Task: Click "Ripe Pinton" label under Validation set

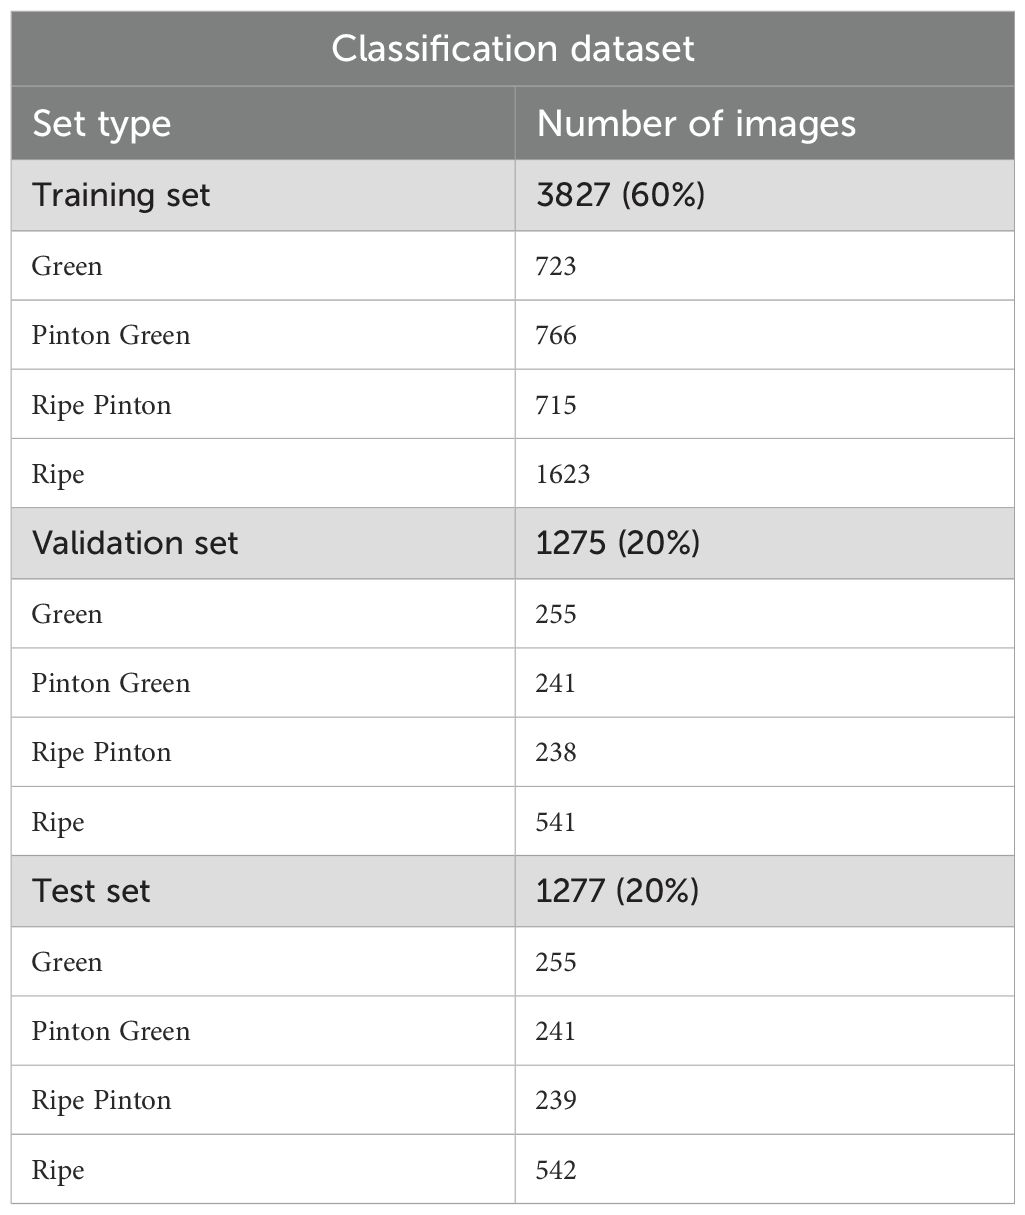Action: 101,752
